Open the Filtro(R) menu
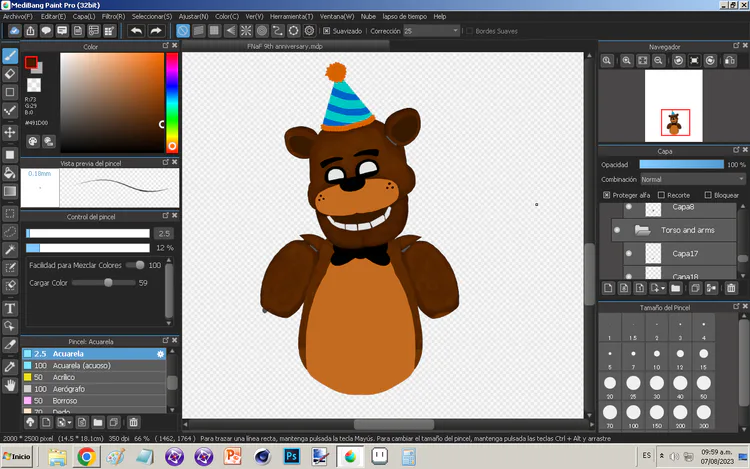 click(x=113, y=16)
